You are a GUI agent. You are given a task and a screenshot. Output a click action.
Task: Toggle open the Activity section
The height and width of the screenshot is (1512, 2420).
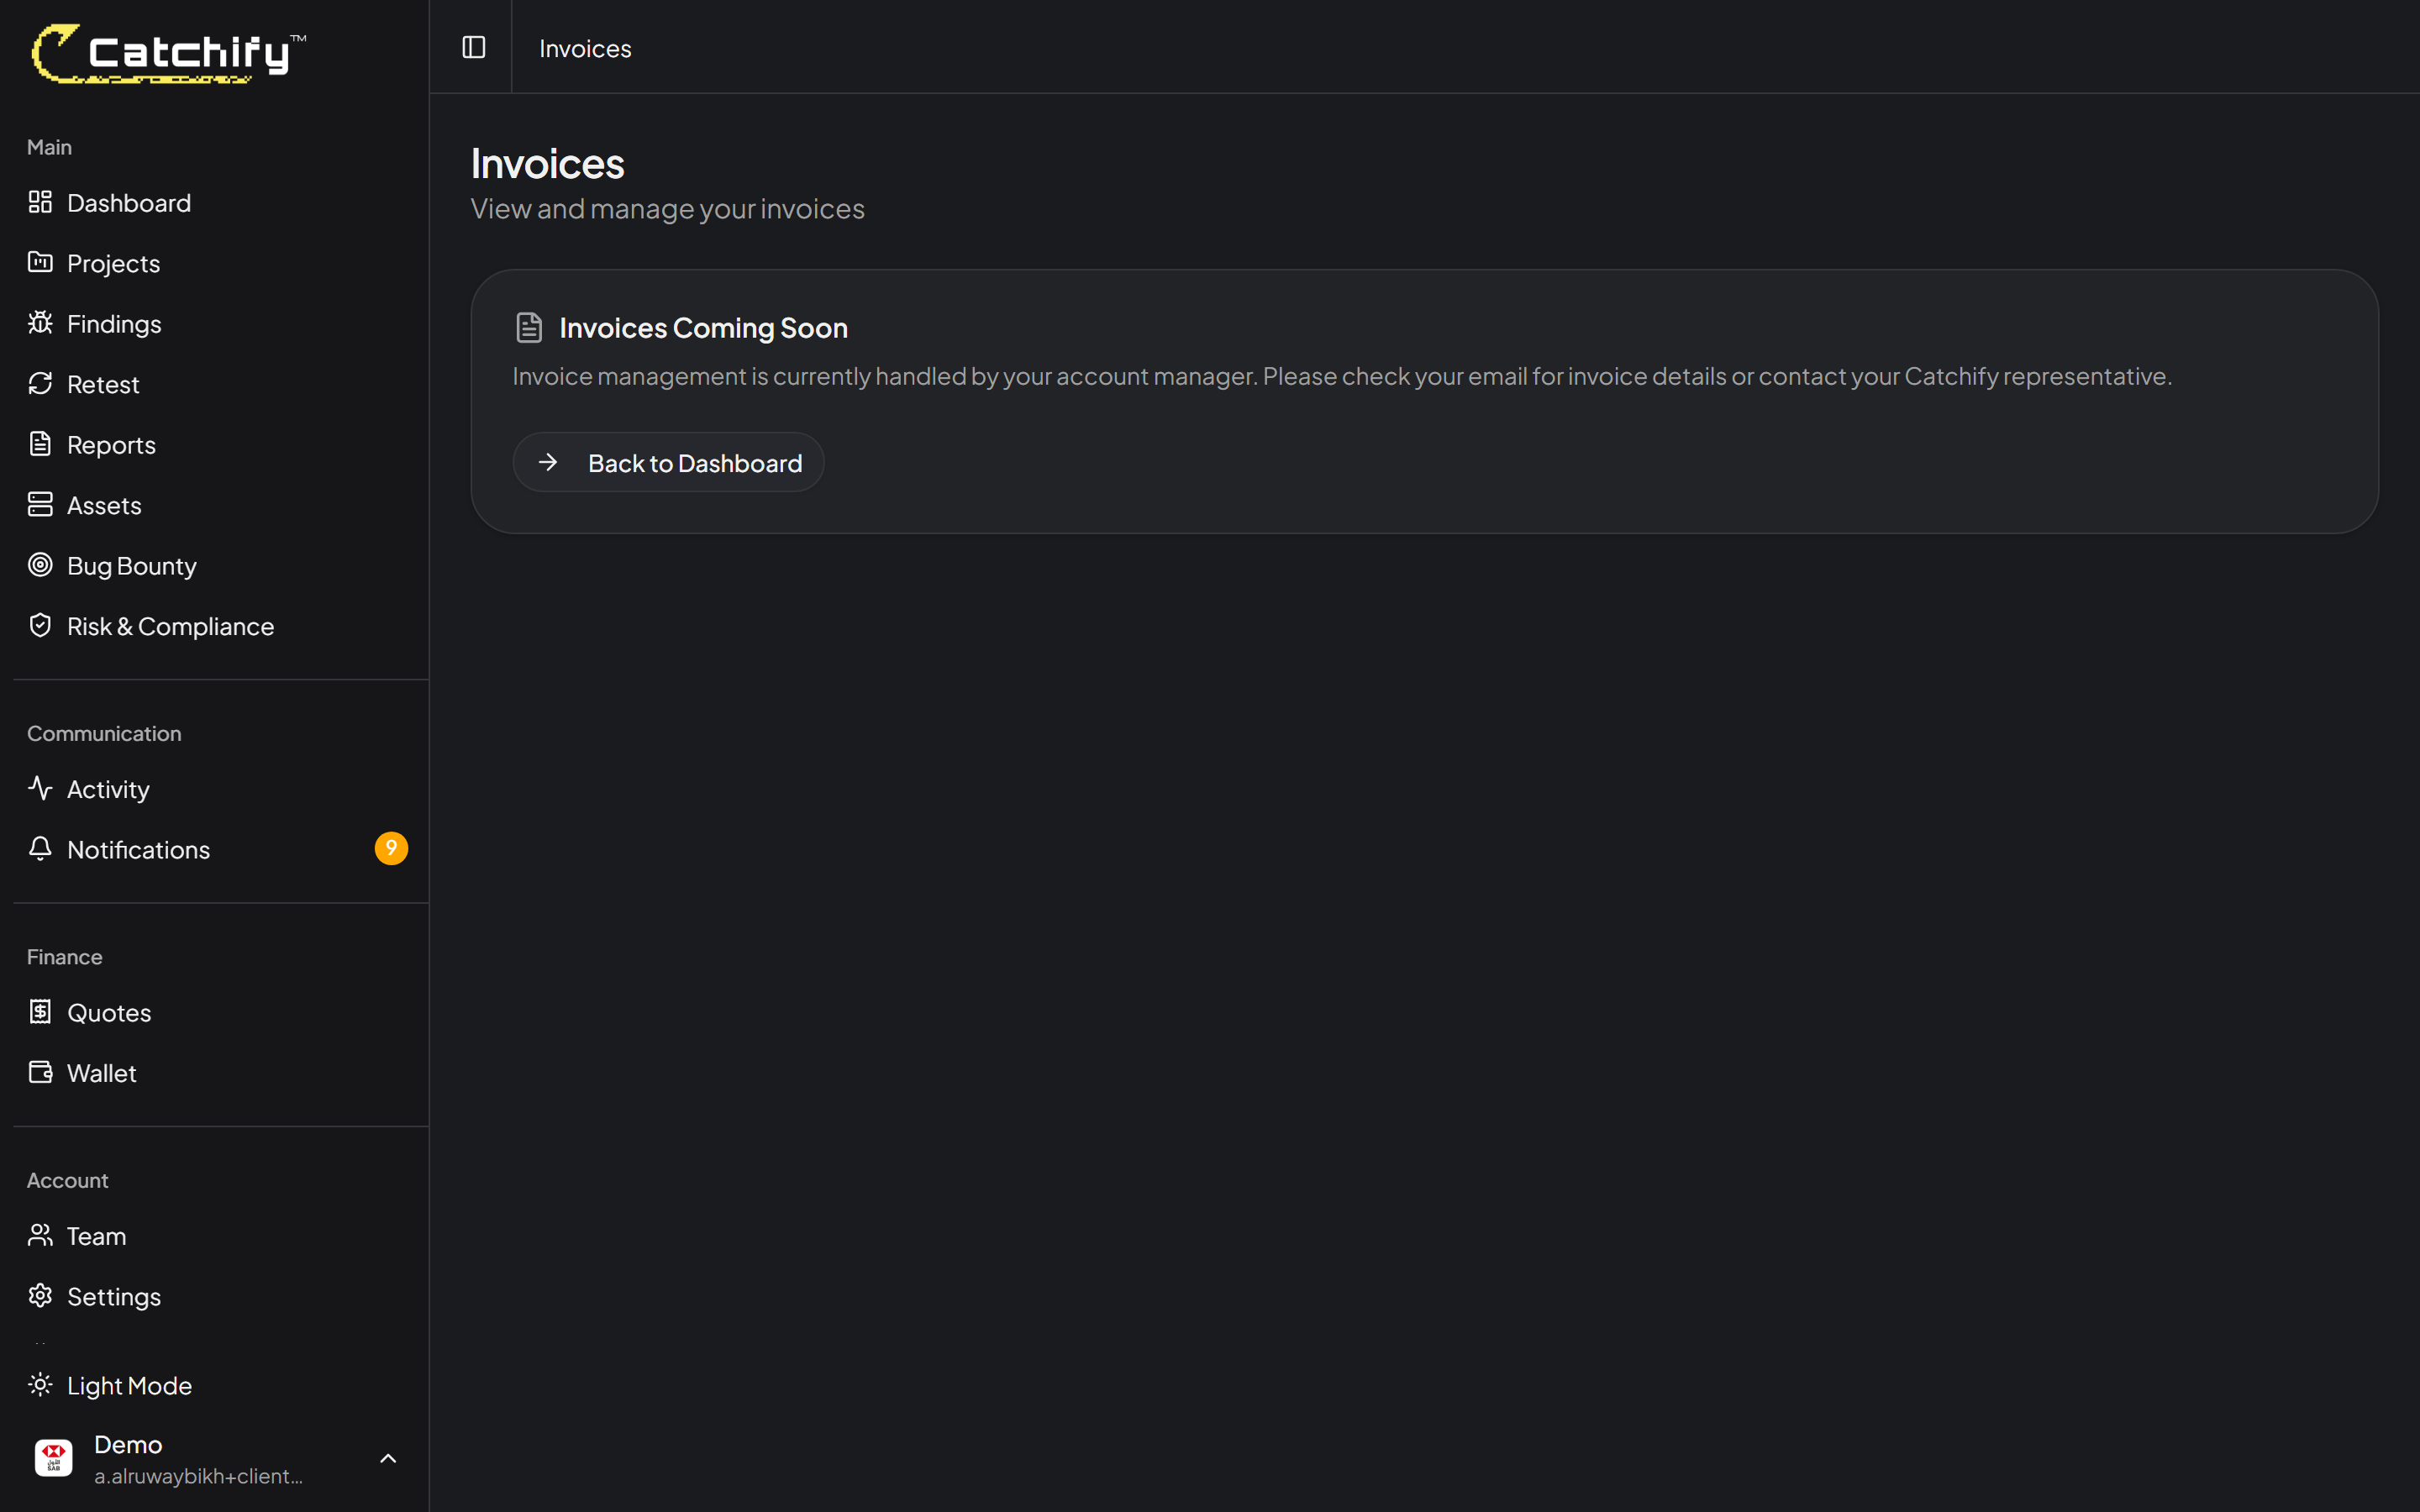tap(106, 788)
